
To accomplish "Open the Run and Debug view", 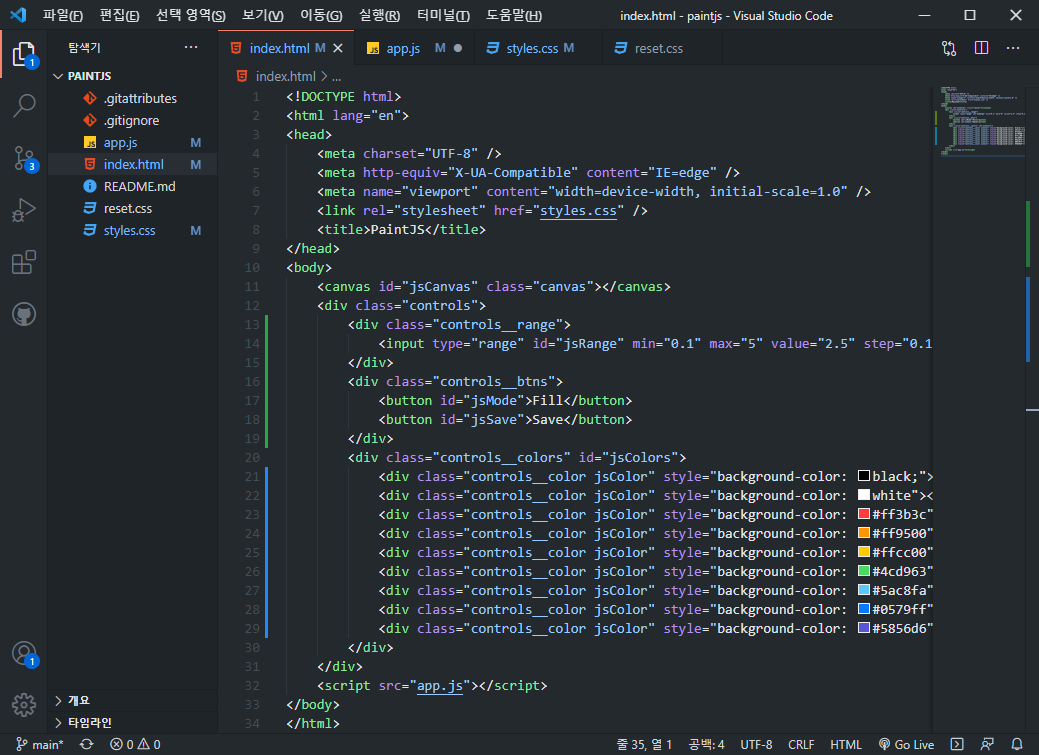I will point(24,210).
